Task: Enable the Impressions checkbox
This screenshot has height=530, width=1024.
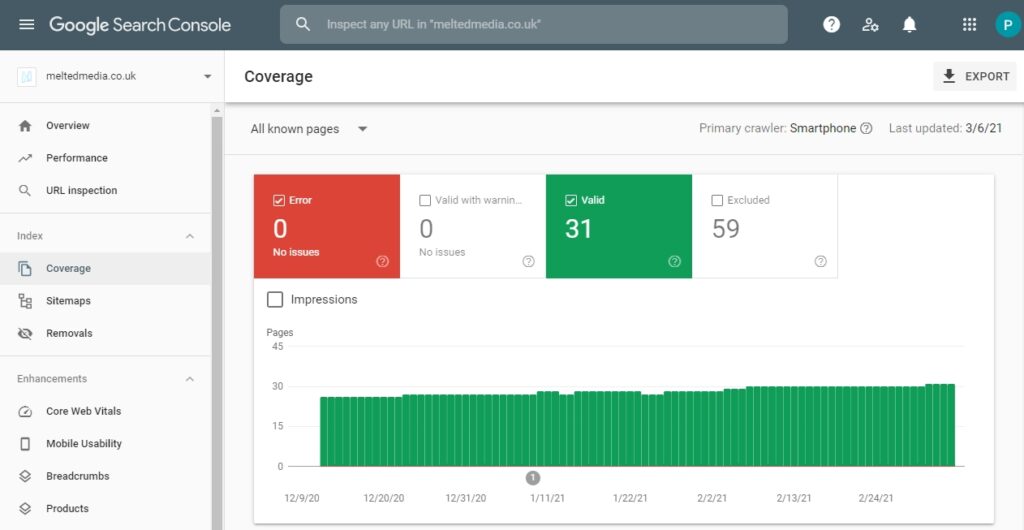Action: tap(275, 300)
